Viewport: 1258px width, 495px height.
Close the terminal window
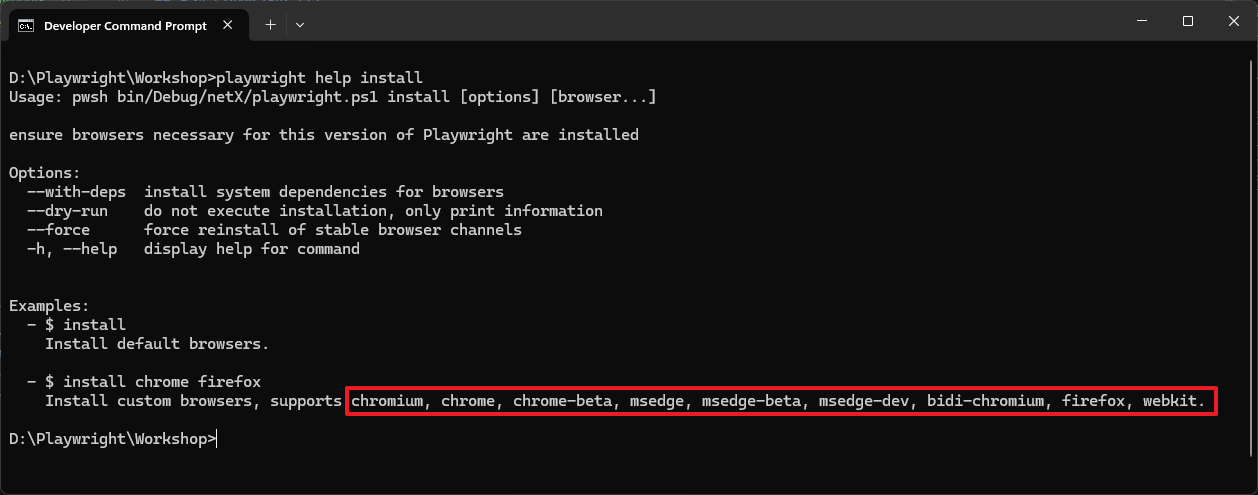click(1234, 21)
